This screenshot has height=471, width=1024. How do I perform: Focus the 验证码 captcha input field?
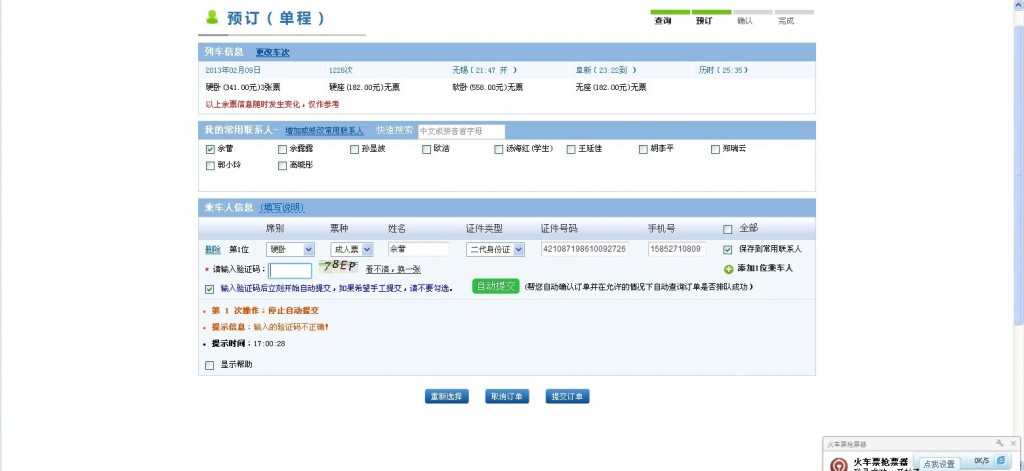291,270
